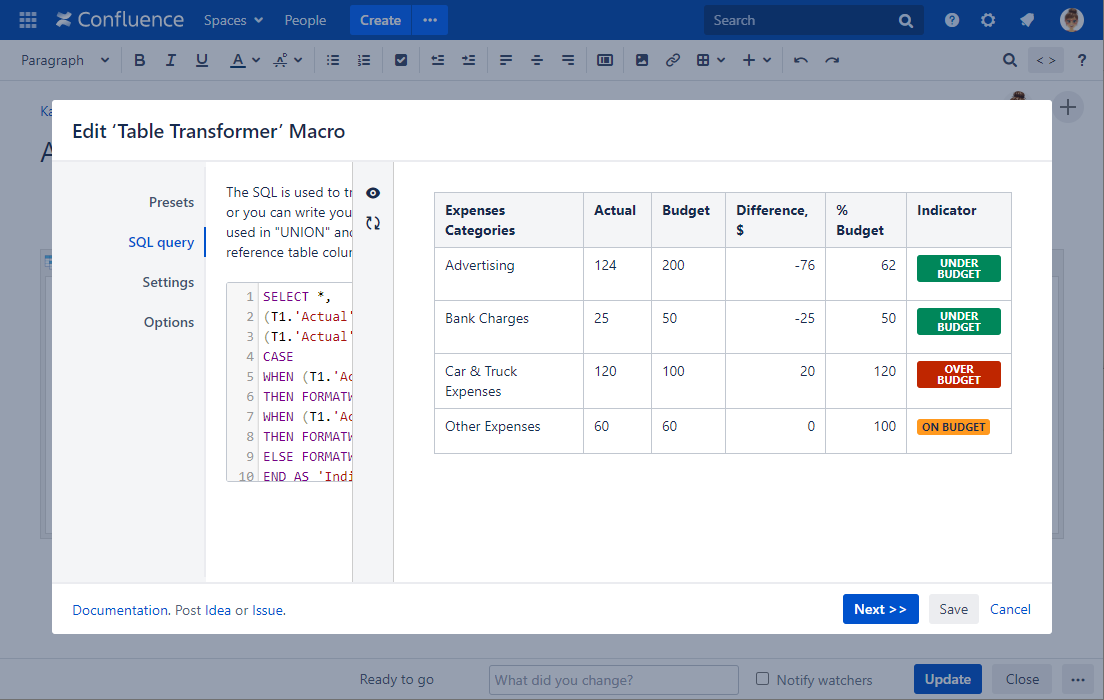Screen dimensions: 1104x700
Task: Open the Spaces dropdown menu
Action: [x=233, y=20]
